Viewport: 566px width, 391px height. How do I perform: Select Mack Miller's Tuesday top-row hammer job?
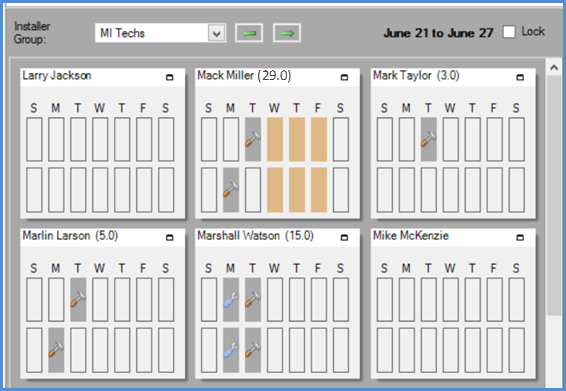pyautogui.click(x=253, y=139)
